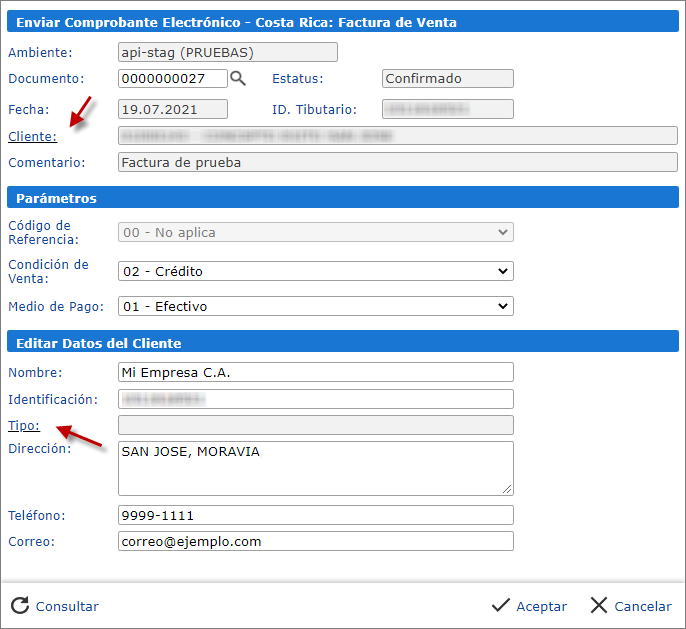Viewport: 686px width, 629px height.
Task: Click the Tipo link label
Action: pyautogui.click(x=23, y=425)
